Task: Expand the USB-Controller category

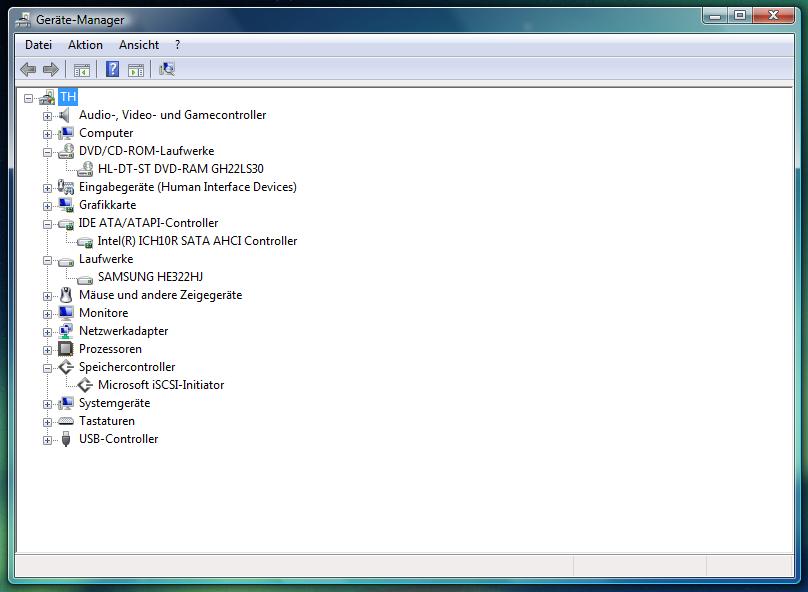Action: click(x=47, y=441)
